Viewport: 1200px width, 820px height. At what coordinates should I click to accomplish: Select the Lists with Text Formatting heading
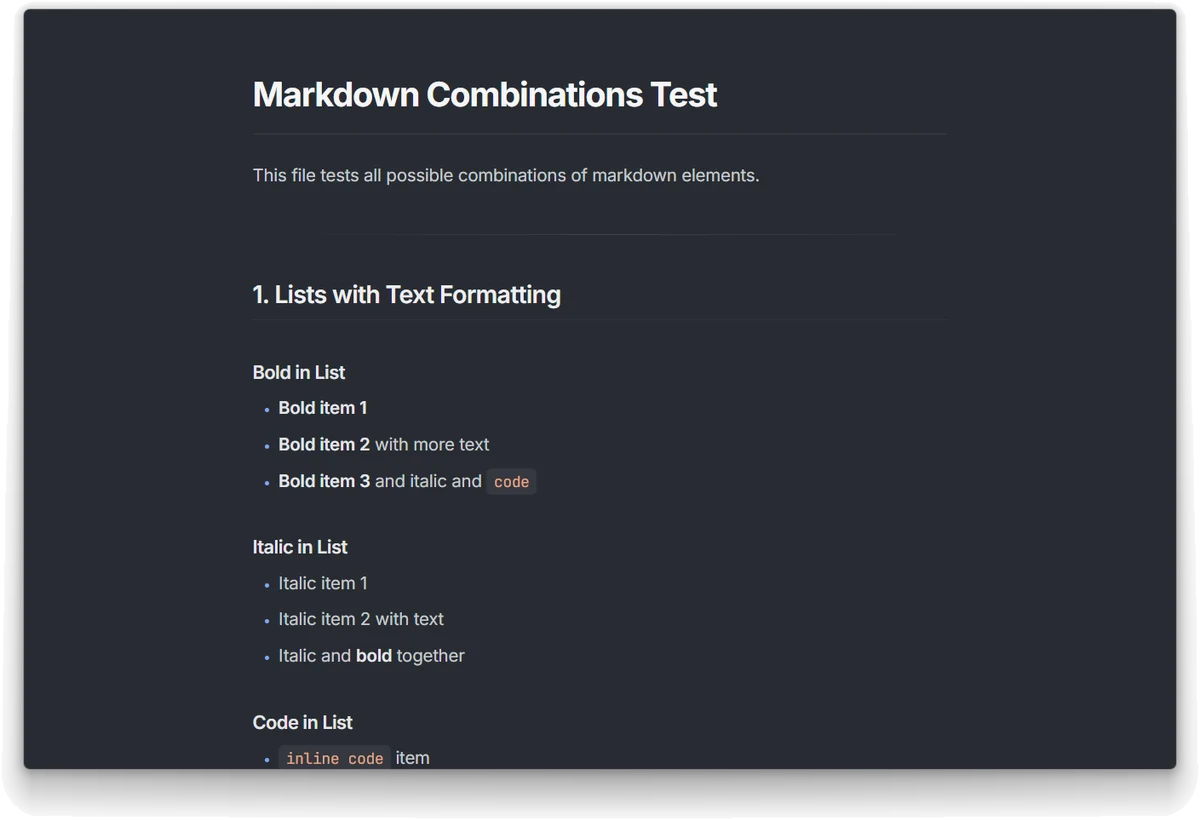(x=407, y=295)
